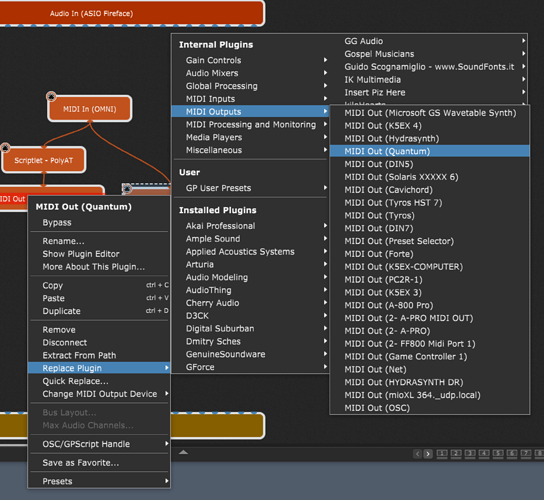Expand the Miscellaneous submenu
544x500 pixels.
(x=250, y=150)
